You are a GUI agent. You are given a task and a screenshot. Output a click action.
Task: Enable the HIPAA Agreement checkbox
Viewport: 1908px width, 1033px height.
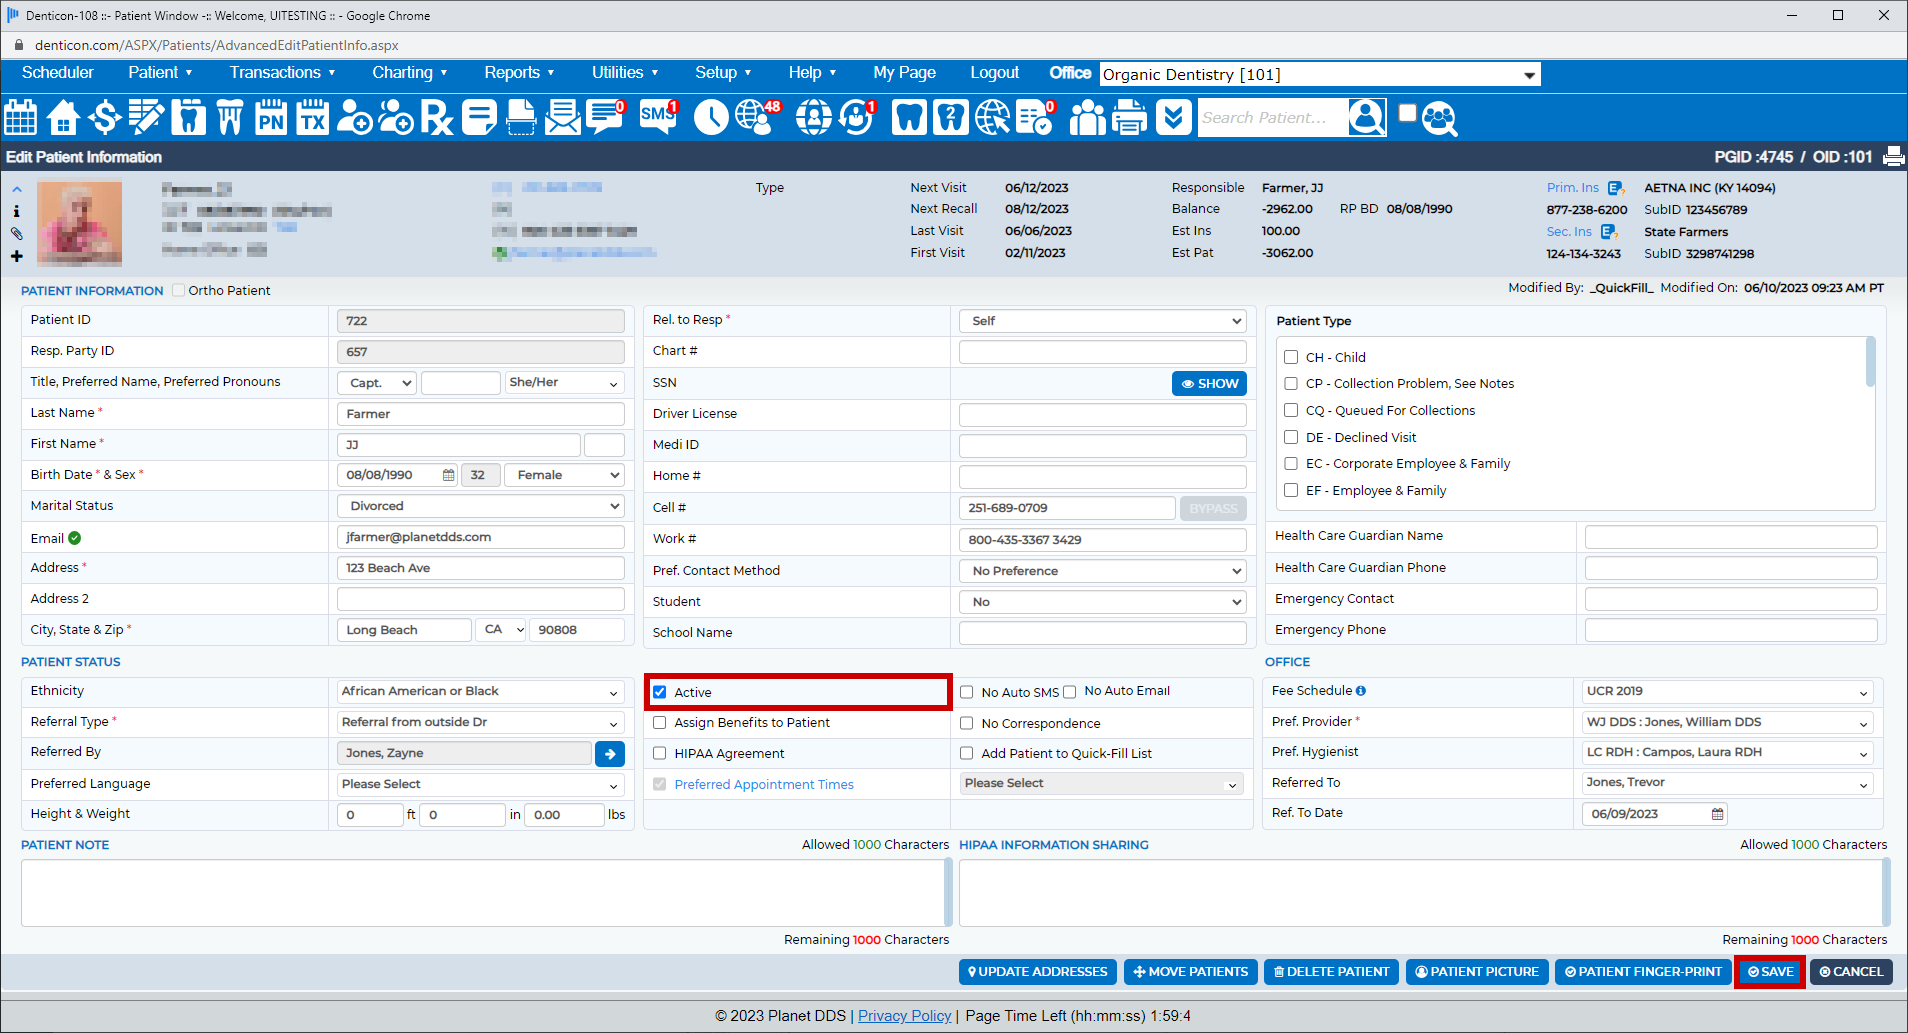click(x=660, y=754)
